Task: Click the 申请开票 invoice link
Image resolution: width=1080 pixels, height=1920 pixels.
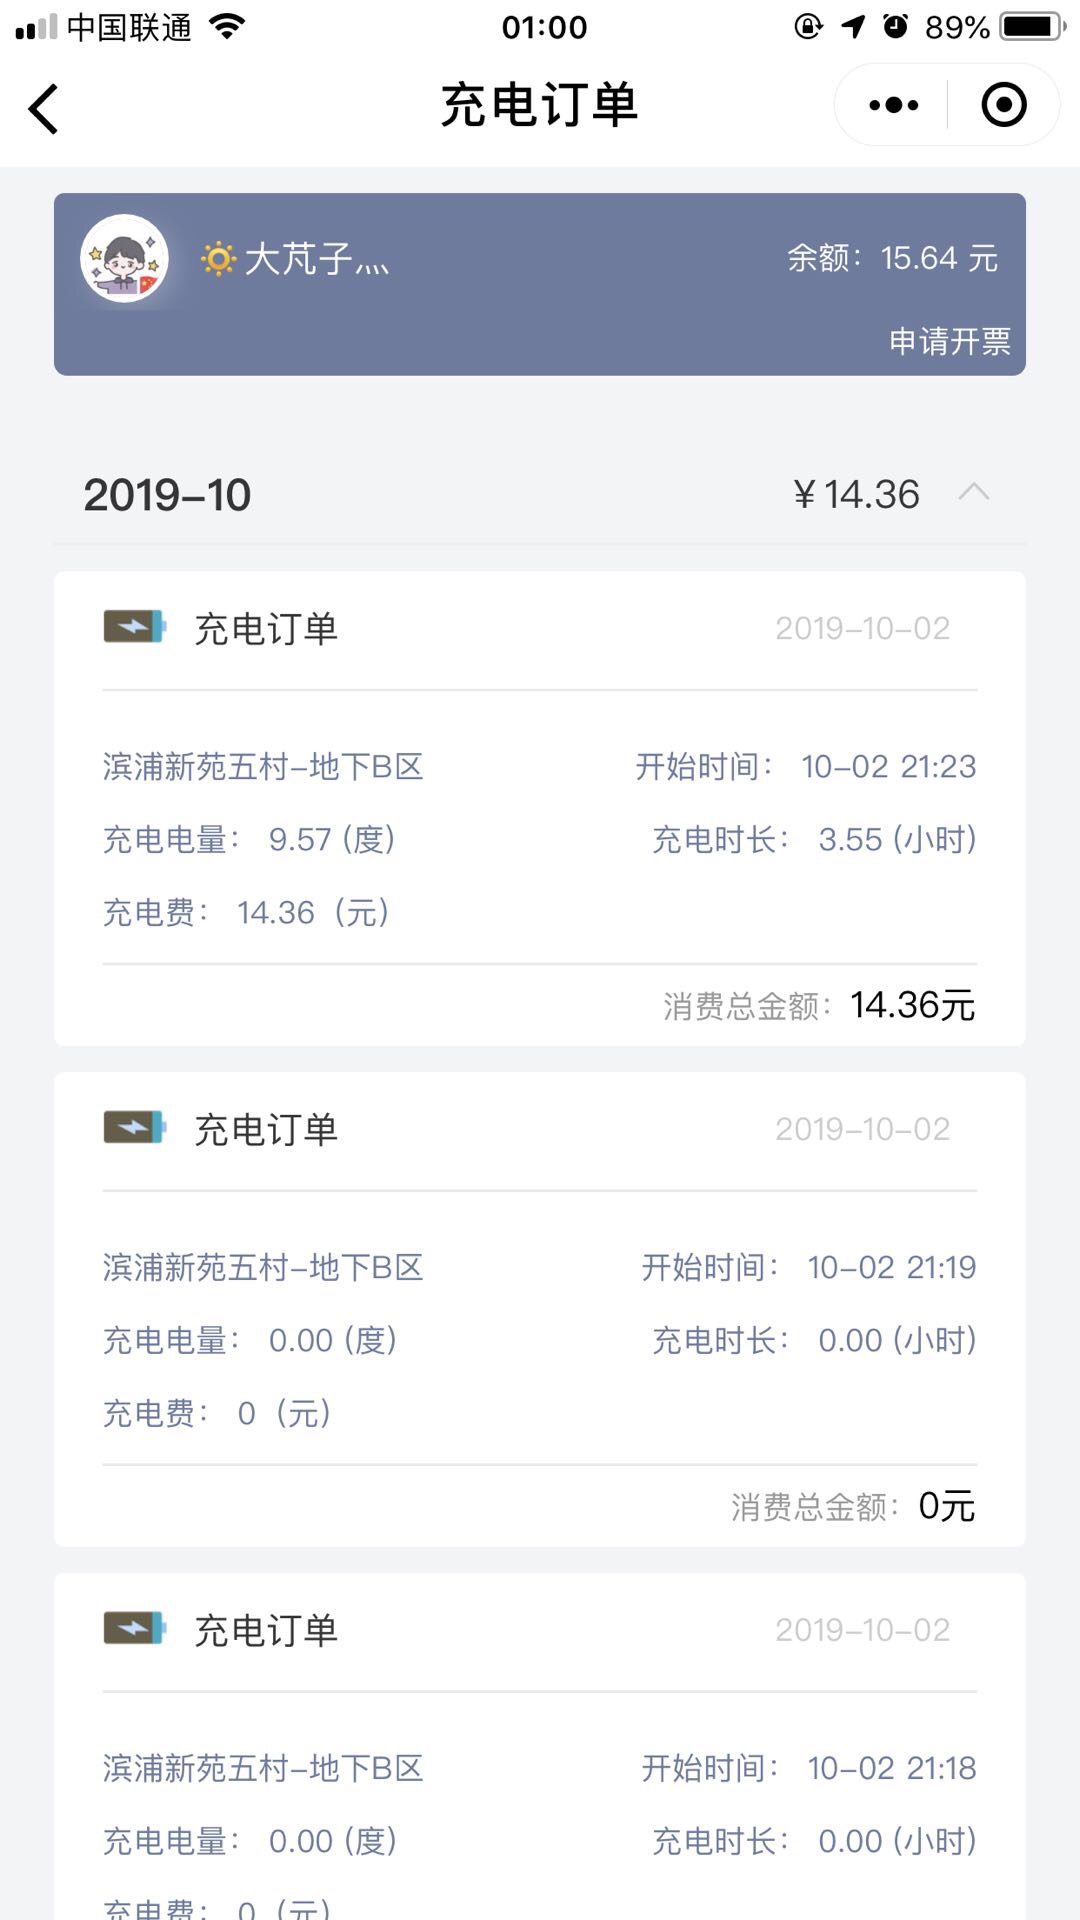Action: point(949,342)
